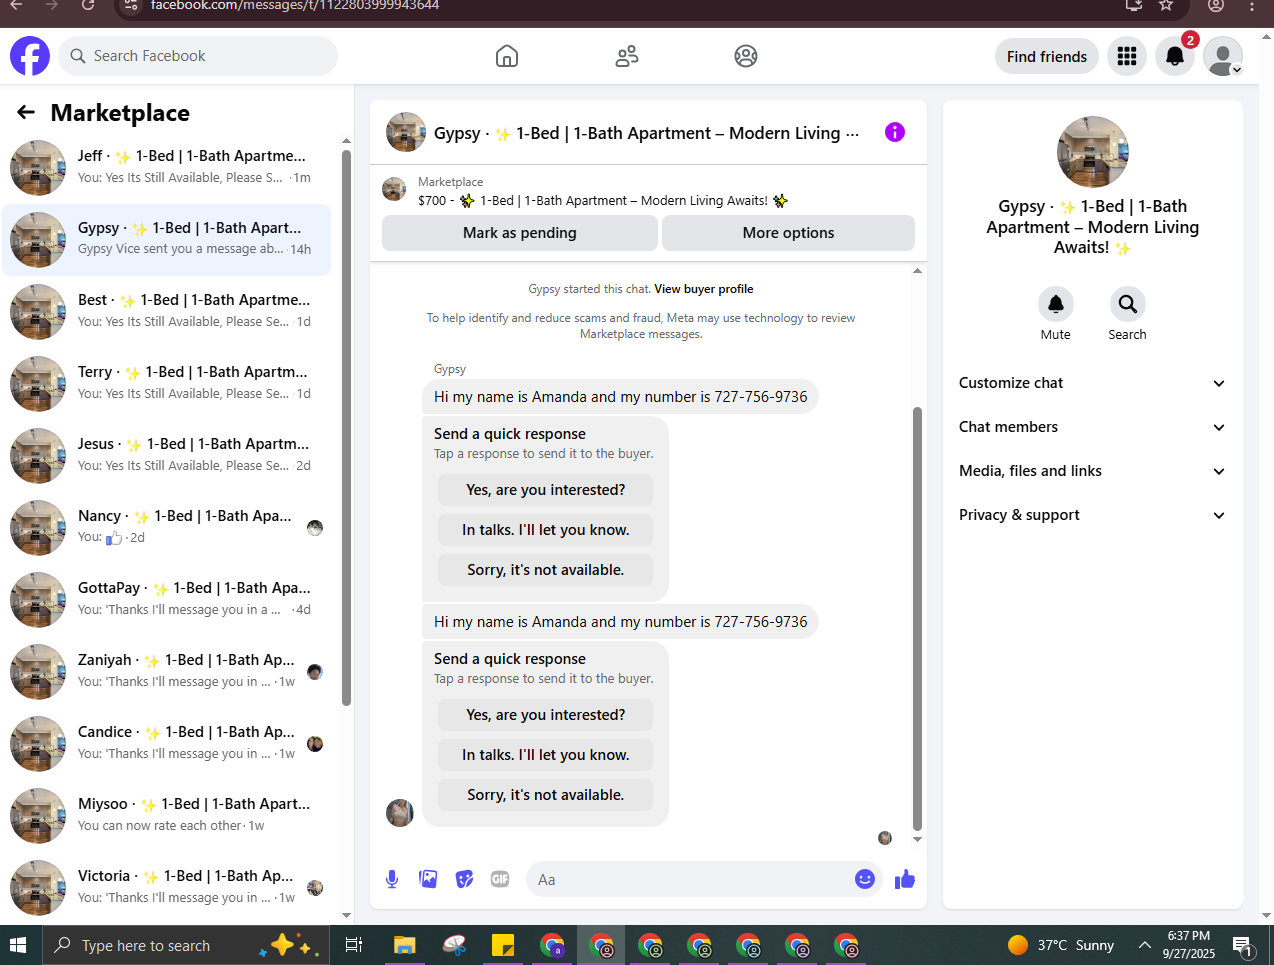Click the chat messages scrollbar
1274x965 pixels.
coord(917,618)
